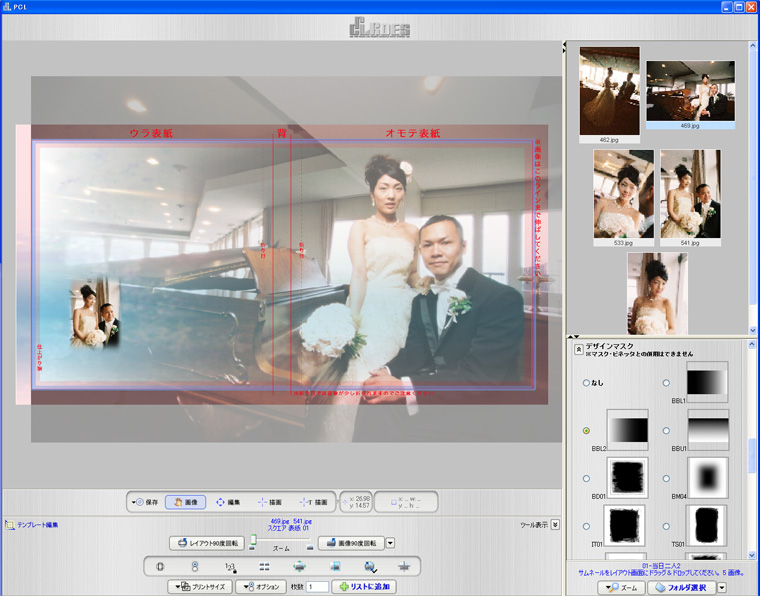Click the 123 numbering icon in bottom toolbar
This screenshot has width=760, height=596.
click(229, 567)
